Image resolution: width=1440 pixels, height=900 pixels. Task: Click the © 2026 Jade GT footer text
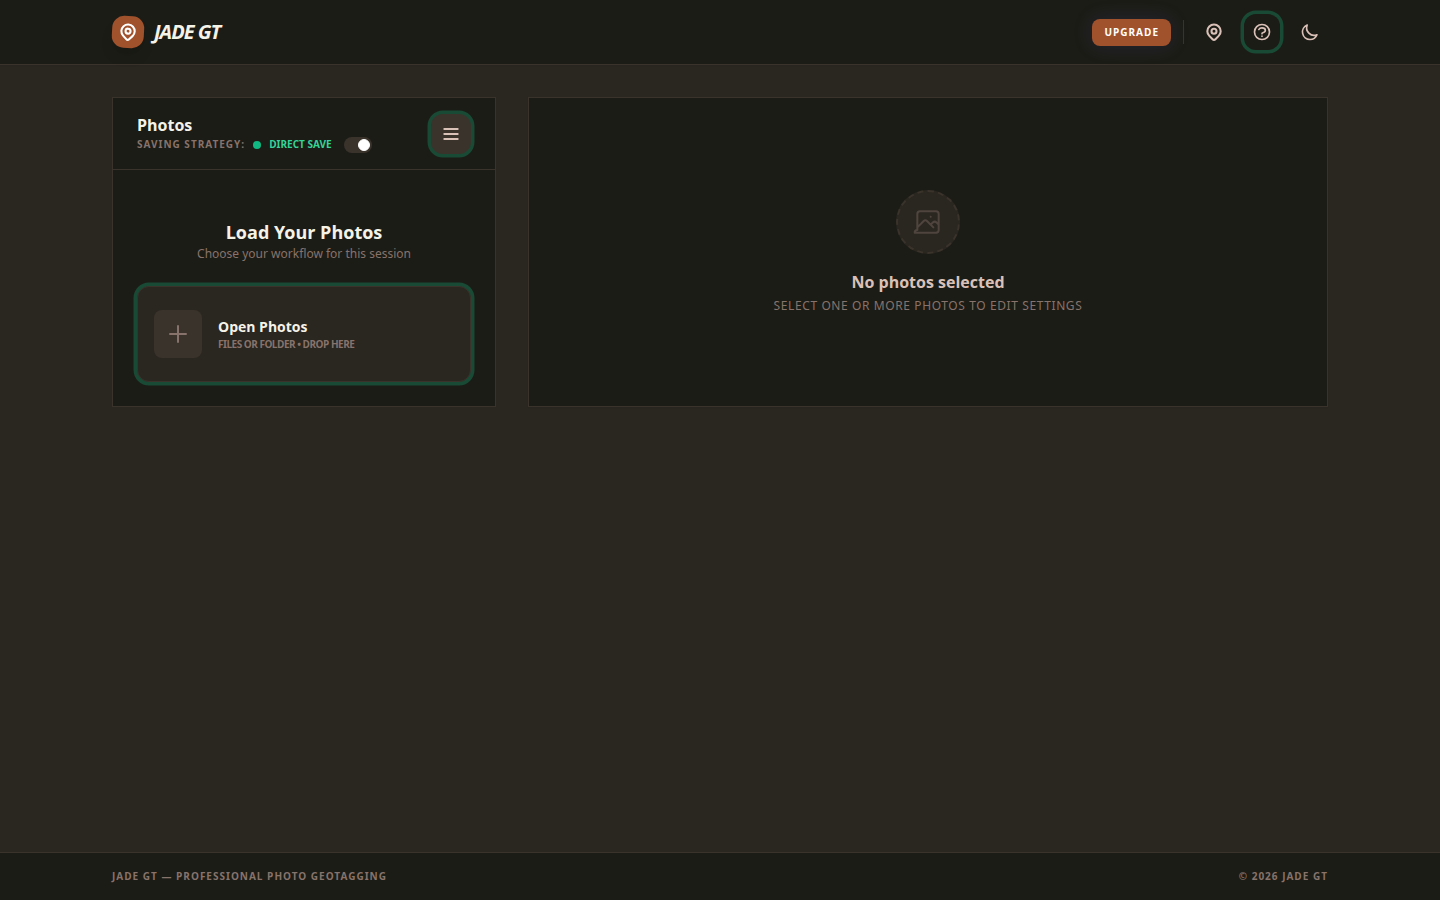click(1282, 876)
